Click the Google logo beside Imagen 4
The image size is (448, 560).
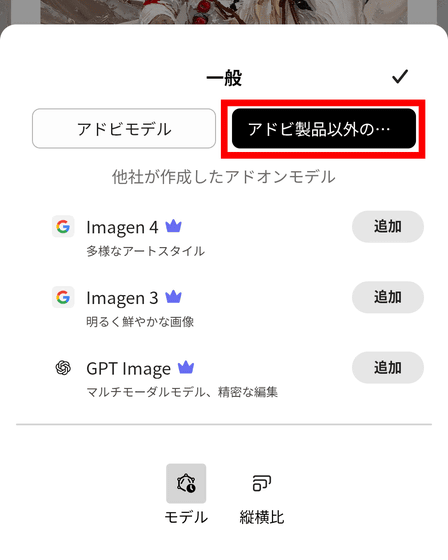[63, 226]
